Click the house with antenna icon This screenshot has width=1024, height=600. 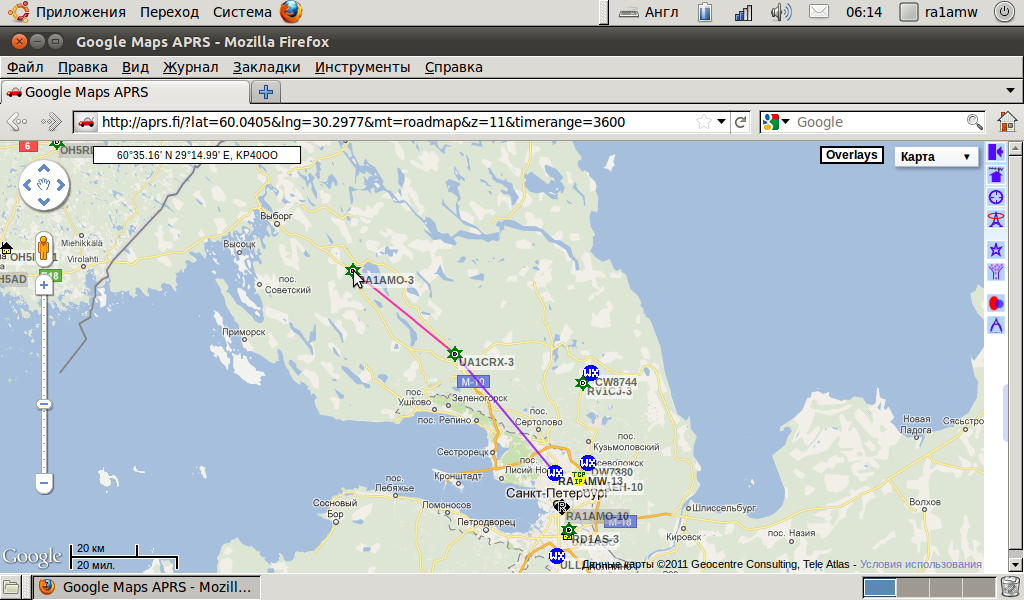click(996, 174)
